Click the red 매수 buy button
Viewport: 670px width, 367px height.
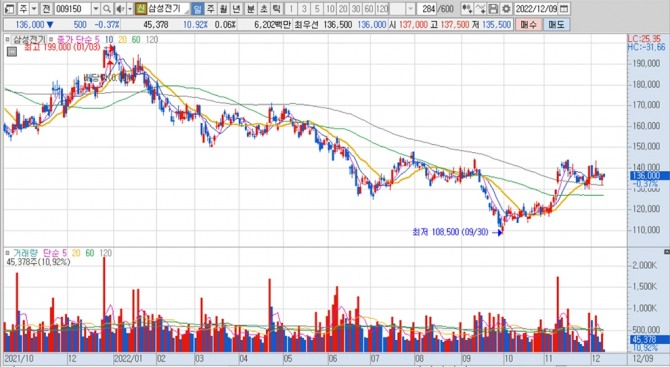pyautogui.click(x=528, y=25)
